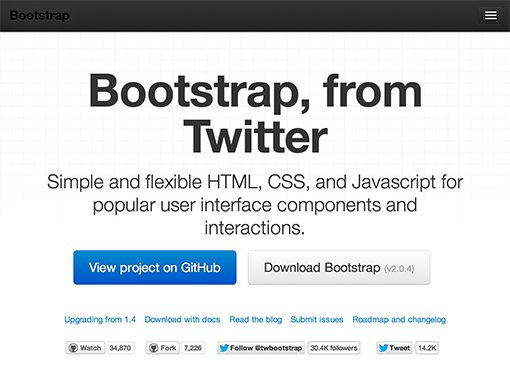Click the GitHub octocat icon on Watch
This screenshot has height=383, width=510.
(73, 348)
